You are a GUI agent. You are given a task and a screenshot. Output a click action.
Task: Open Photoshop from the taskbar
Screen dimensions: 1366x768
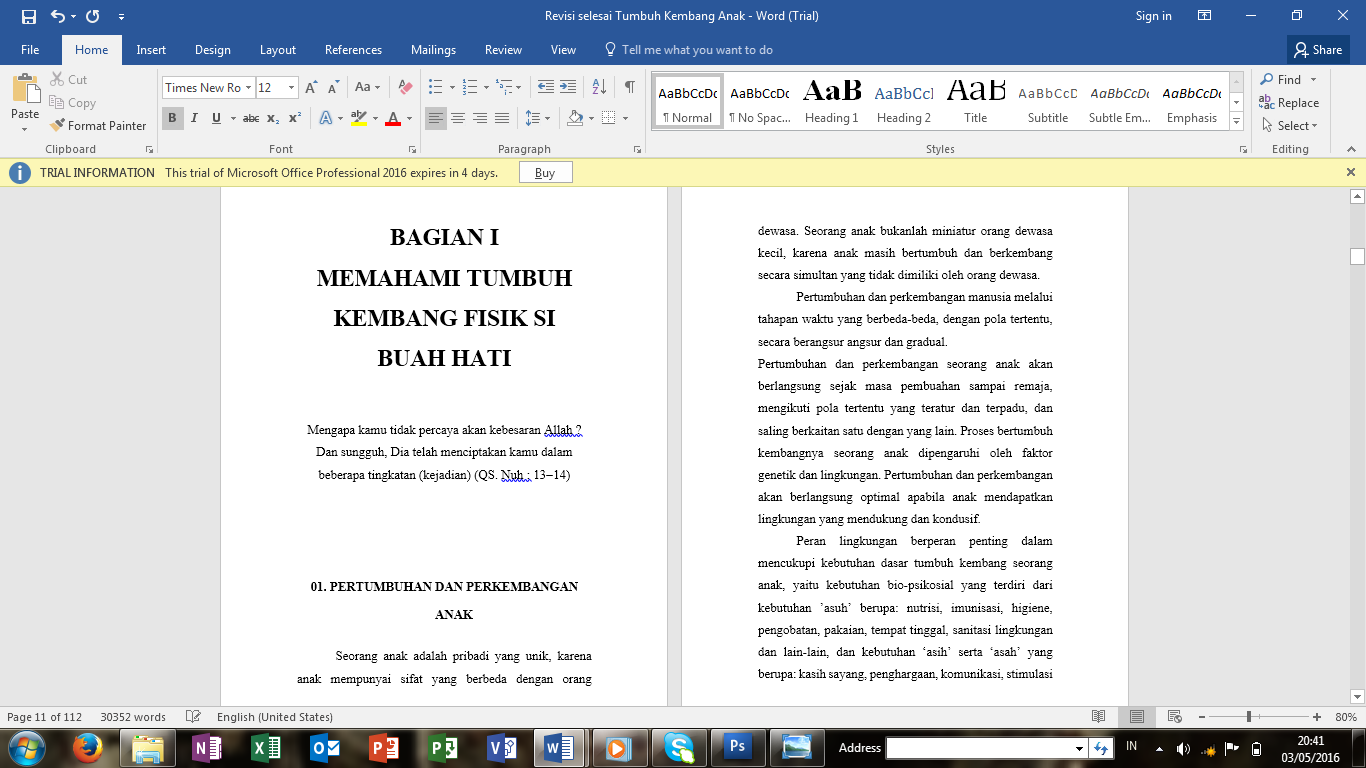coord(738,748)
